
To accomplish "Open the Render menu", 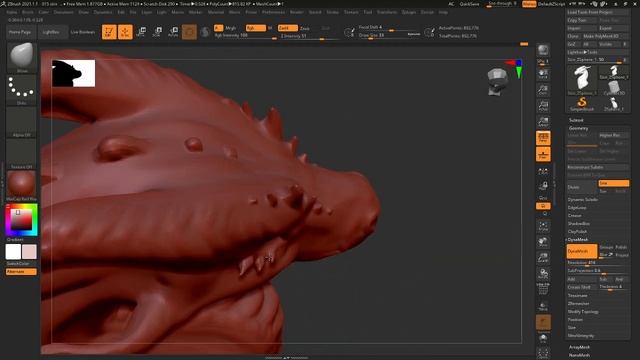I will click(297, 12).
